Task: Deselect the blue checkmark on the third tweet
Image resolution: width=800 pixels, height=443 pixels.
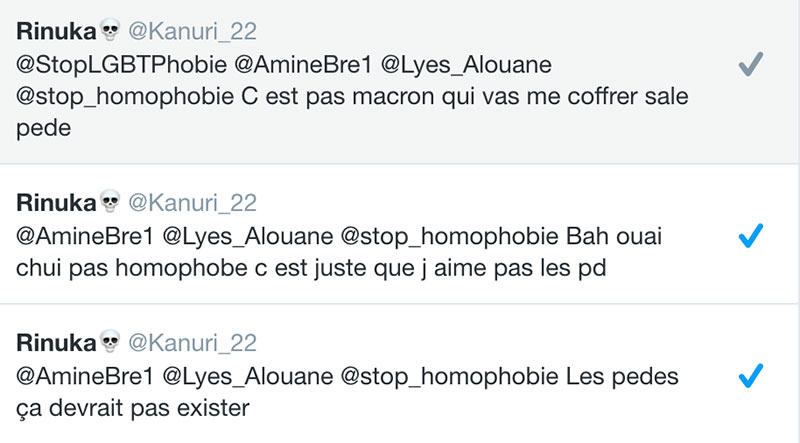Action: click(750, 376)
